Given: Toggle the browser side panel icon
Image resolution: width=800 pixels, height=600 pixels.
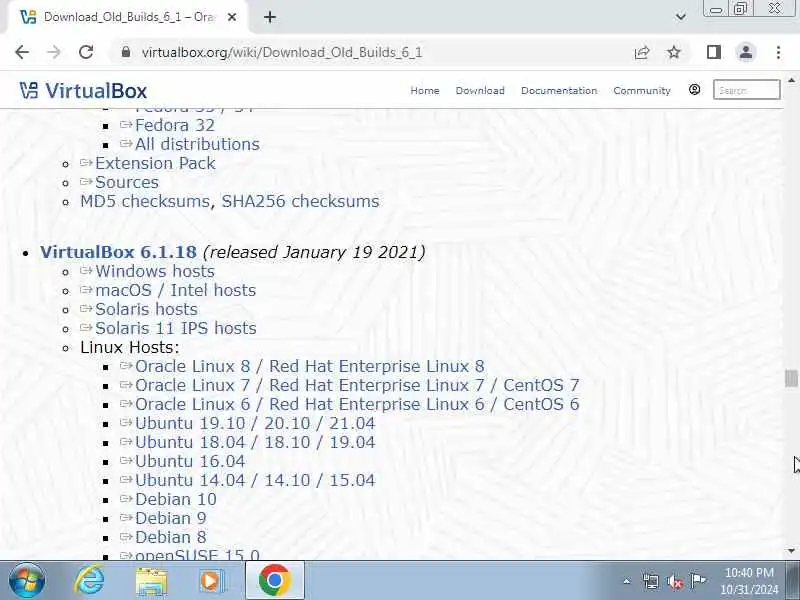Looking at the screenshot, I should point(714,52).
